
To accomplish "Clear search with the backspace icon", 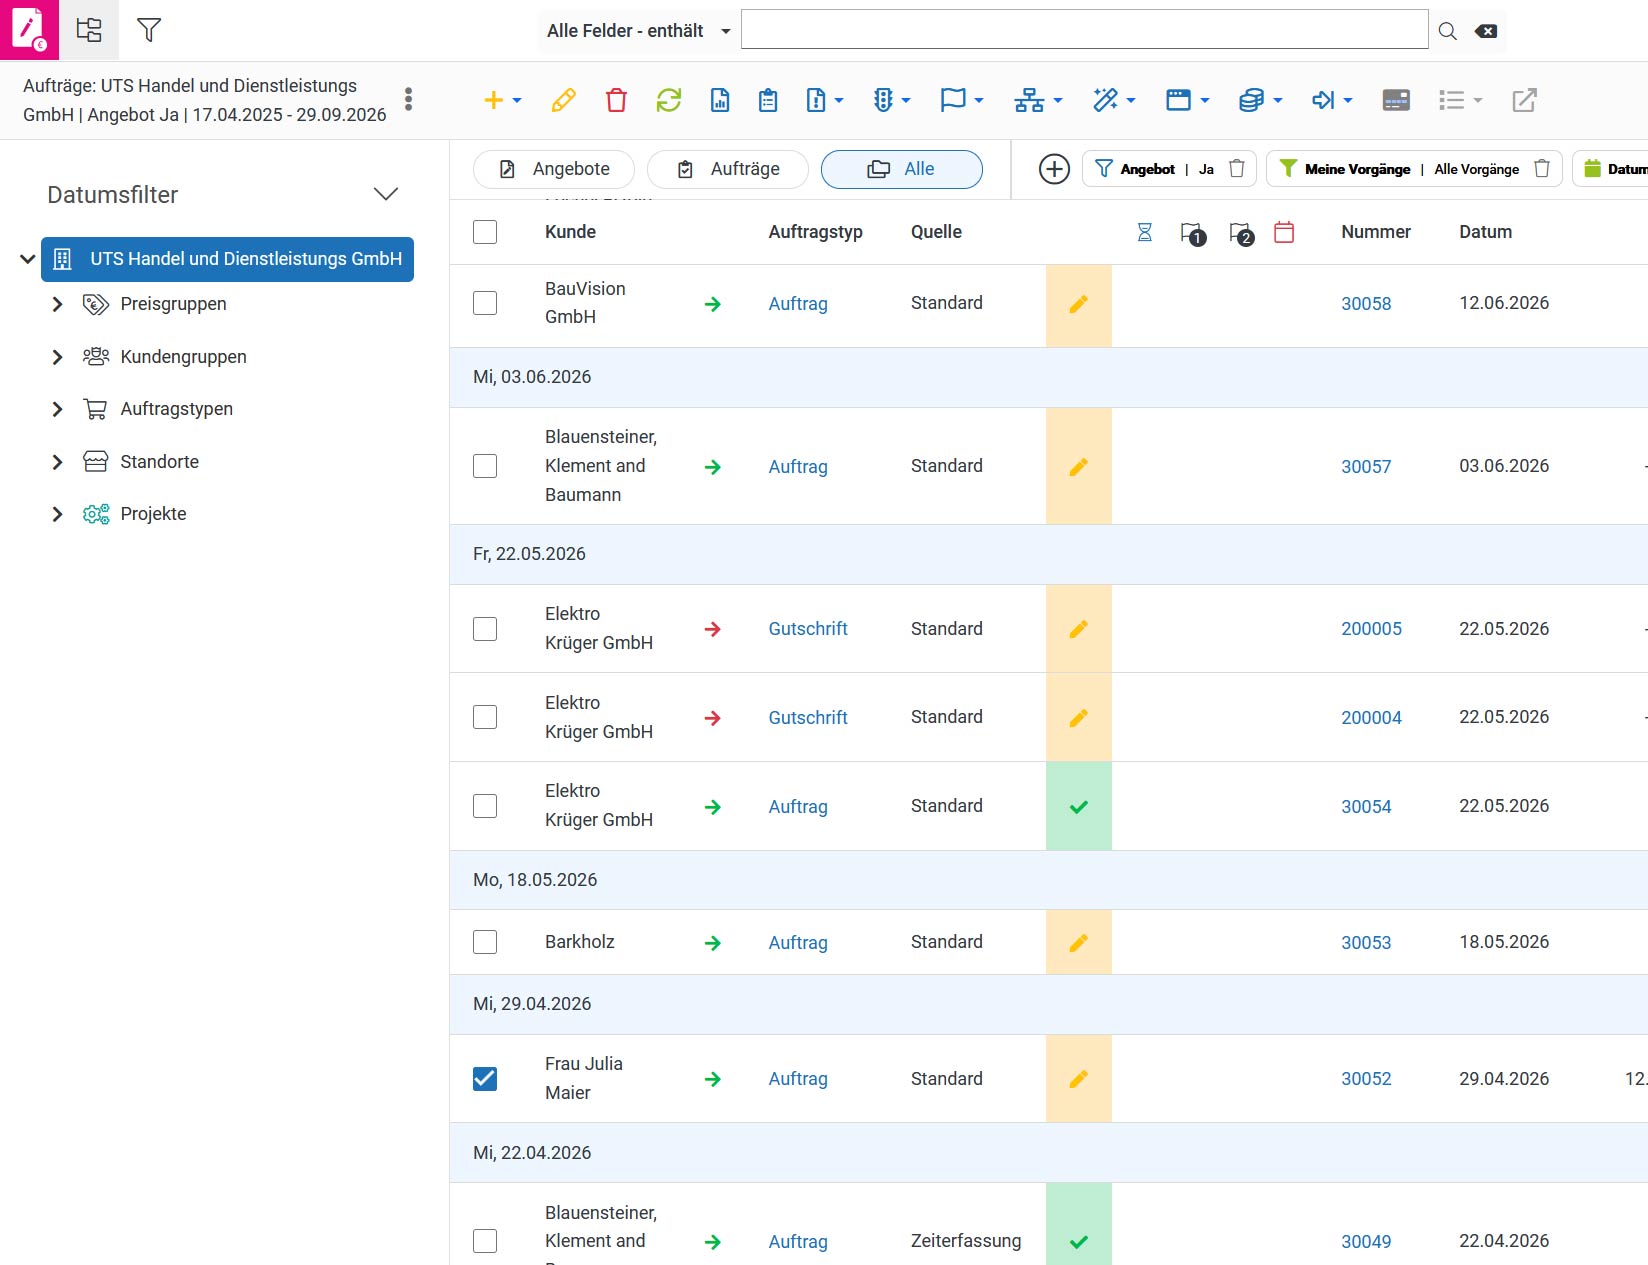I will pos(1486,31).
